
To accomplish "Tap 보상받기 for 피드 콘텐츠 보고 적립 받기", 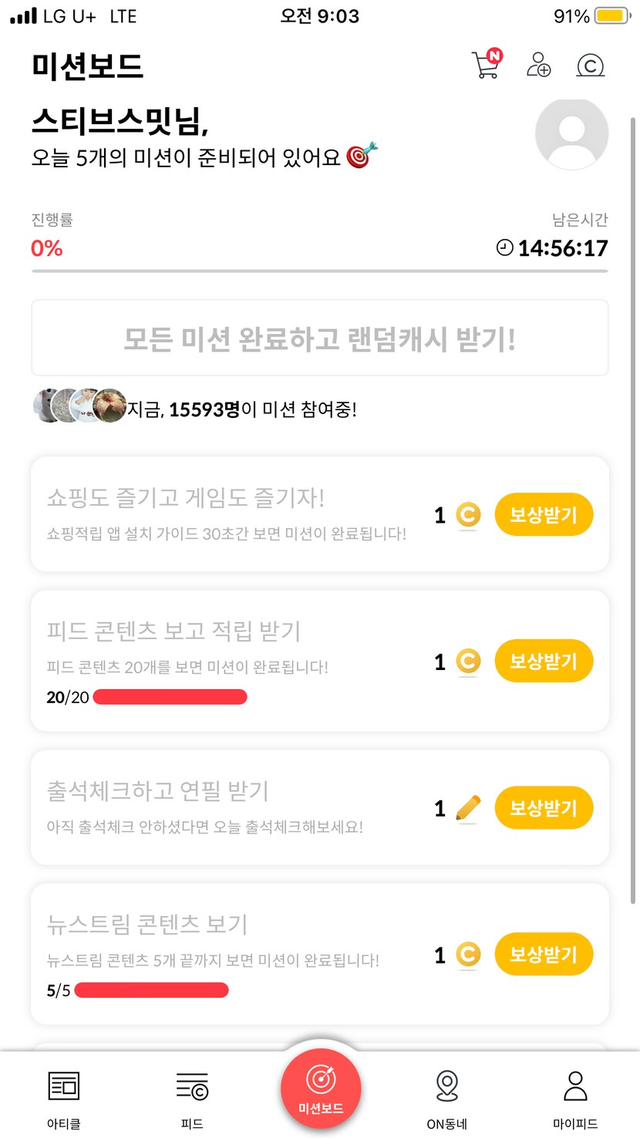I will [543, 661].
